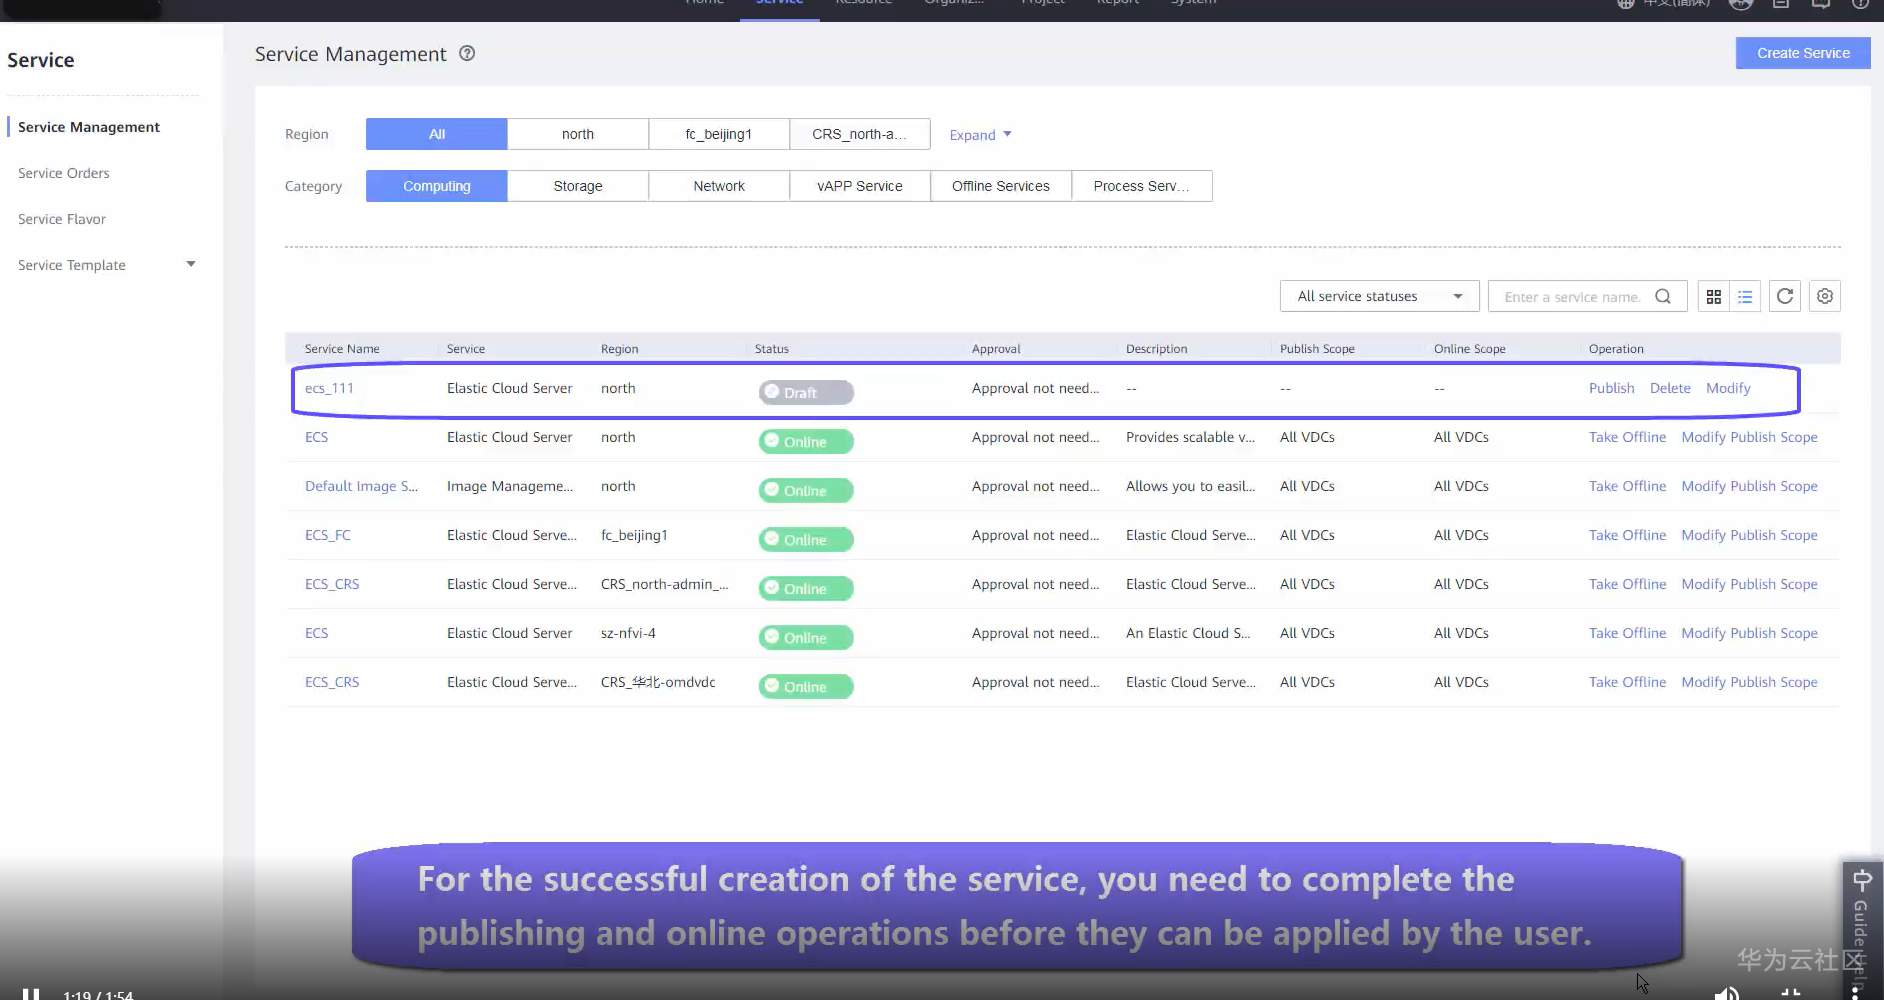Expand Service Template arrow in sidebar

pos(191,264)
